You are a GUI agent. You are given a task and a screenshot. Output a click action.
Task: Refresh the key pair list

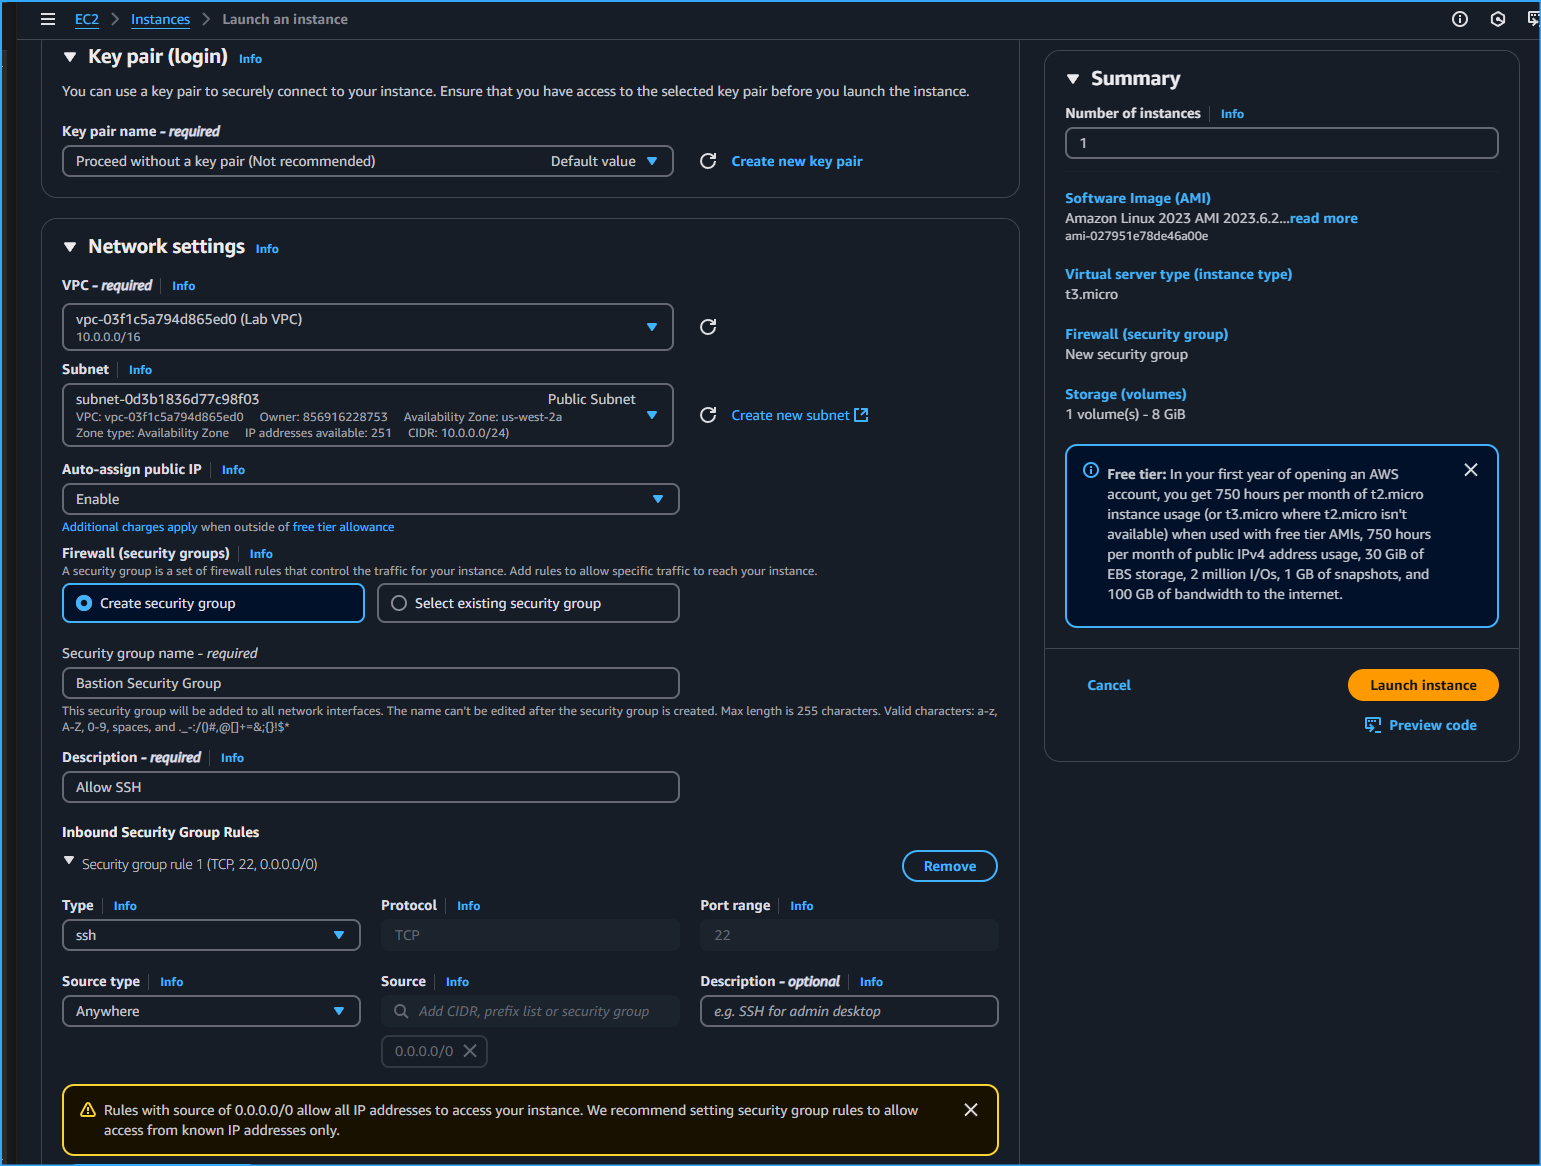click(x=708, y=161)
